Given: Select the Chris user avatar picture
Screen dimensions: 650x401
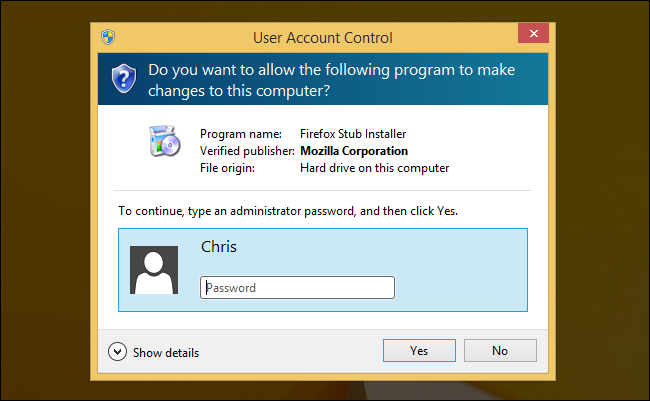Looking at the screenshot, I should coord(155,270).
